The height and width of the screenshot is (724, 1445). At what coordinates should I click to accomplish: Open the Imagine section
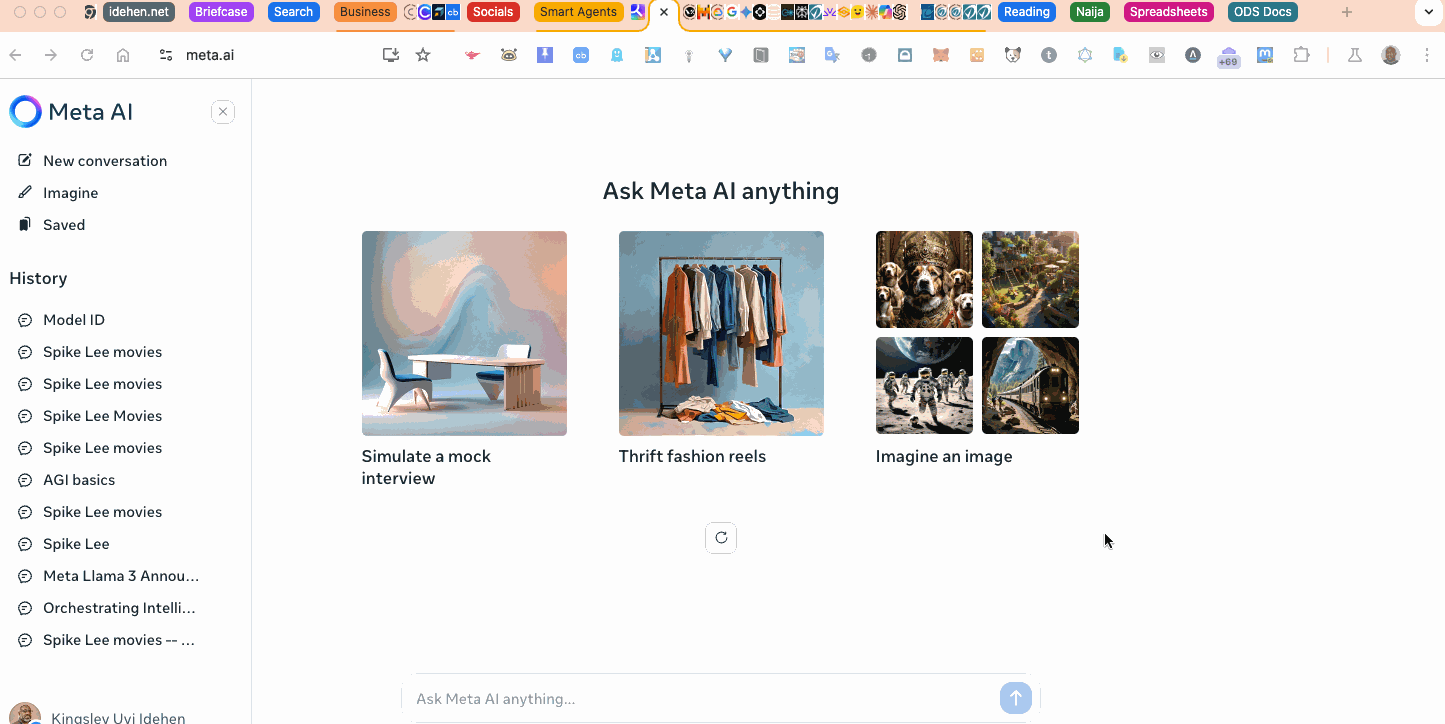[x=70, y=193]
